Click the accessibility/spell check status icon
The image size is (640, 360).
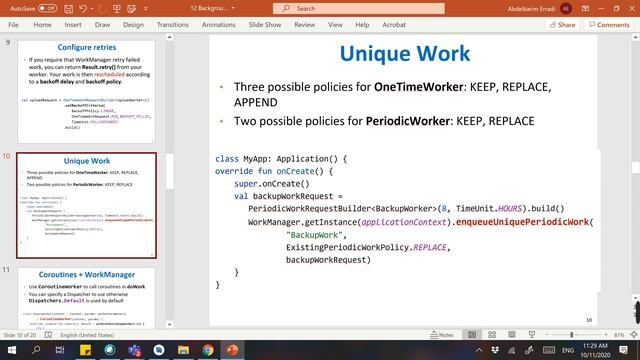tap(48, 335)
